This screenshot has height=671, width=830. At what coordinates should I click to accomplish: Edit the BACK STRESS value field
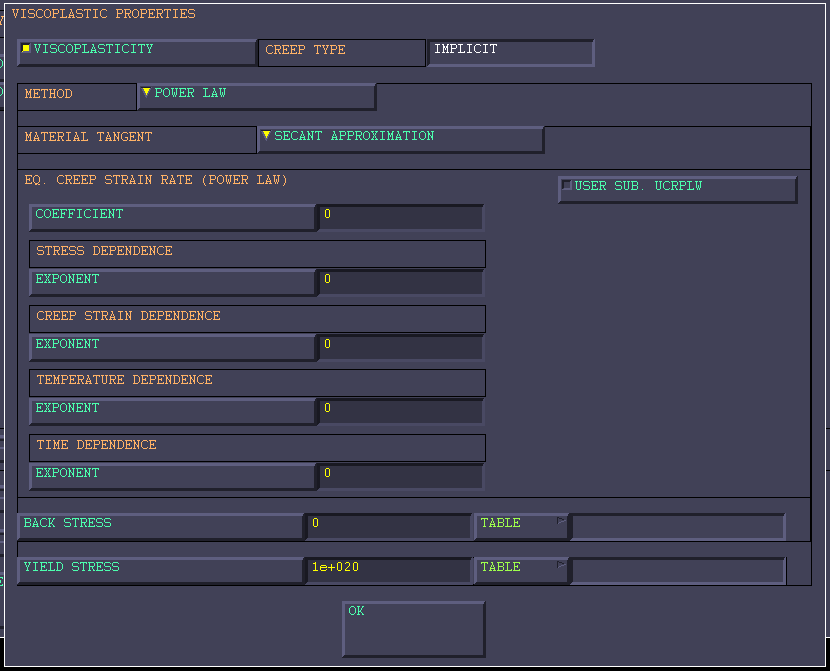(x=389, y=527)
